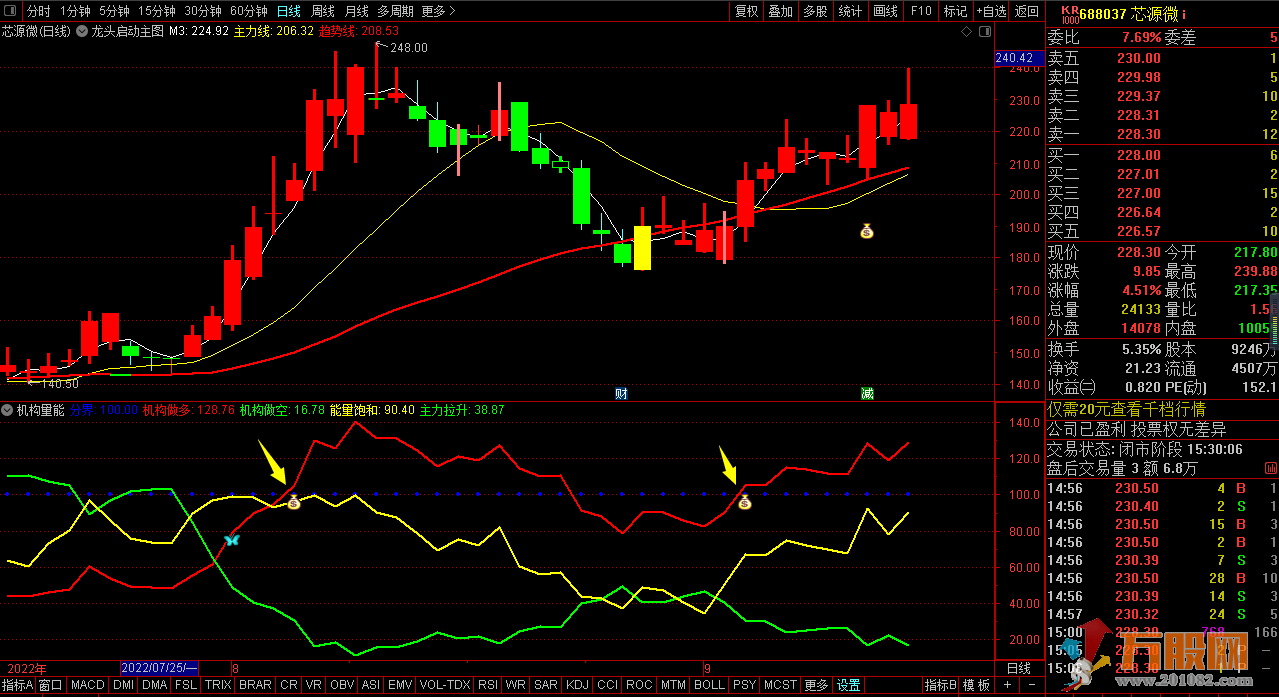
Task: Open 指标B indicator group tab
Action: pyautogui.click(x=940, y=685)
